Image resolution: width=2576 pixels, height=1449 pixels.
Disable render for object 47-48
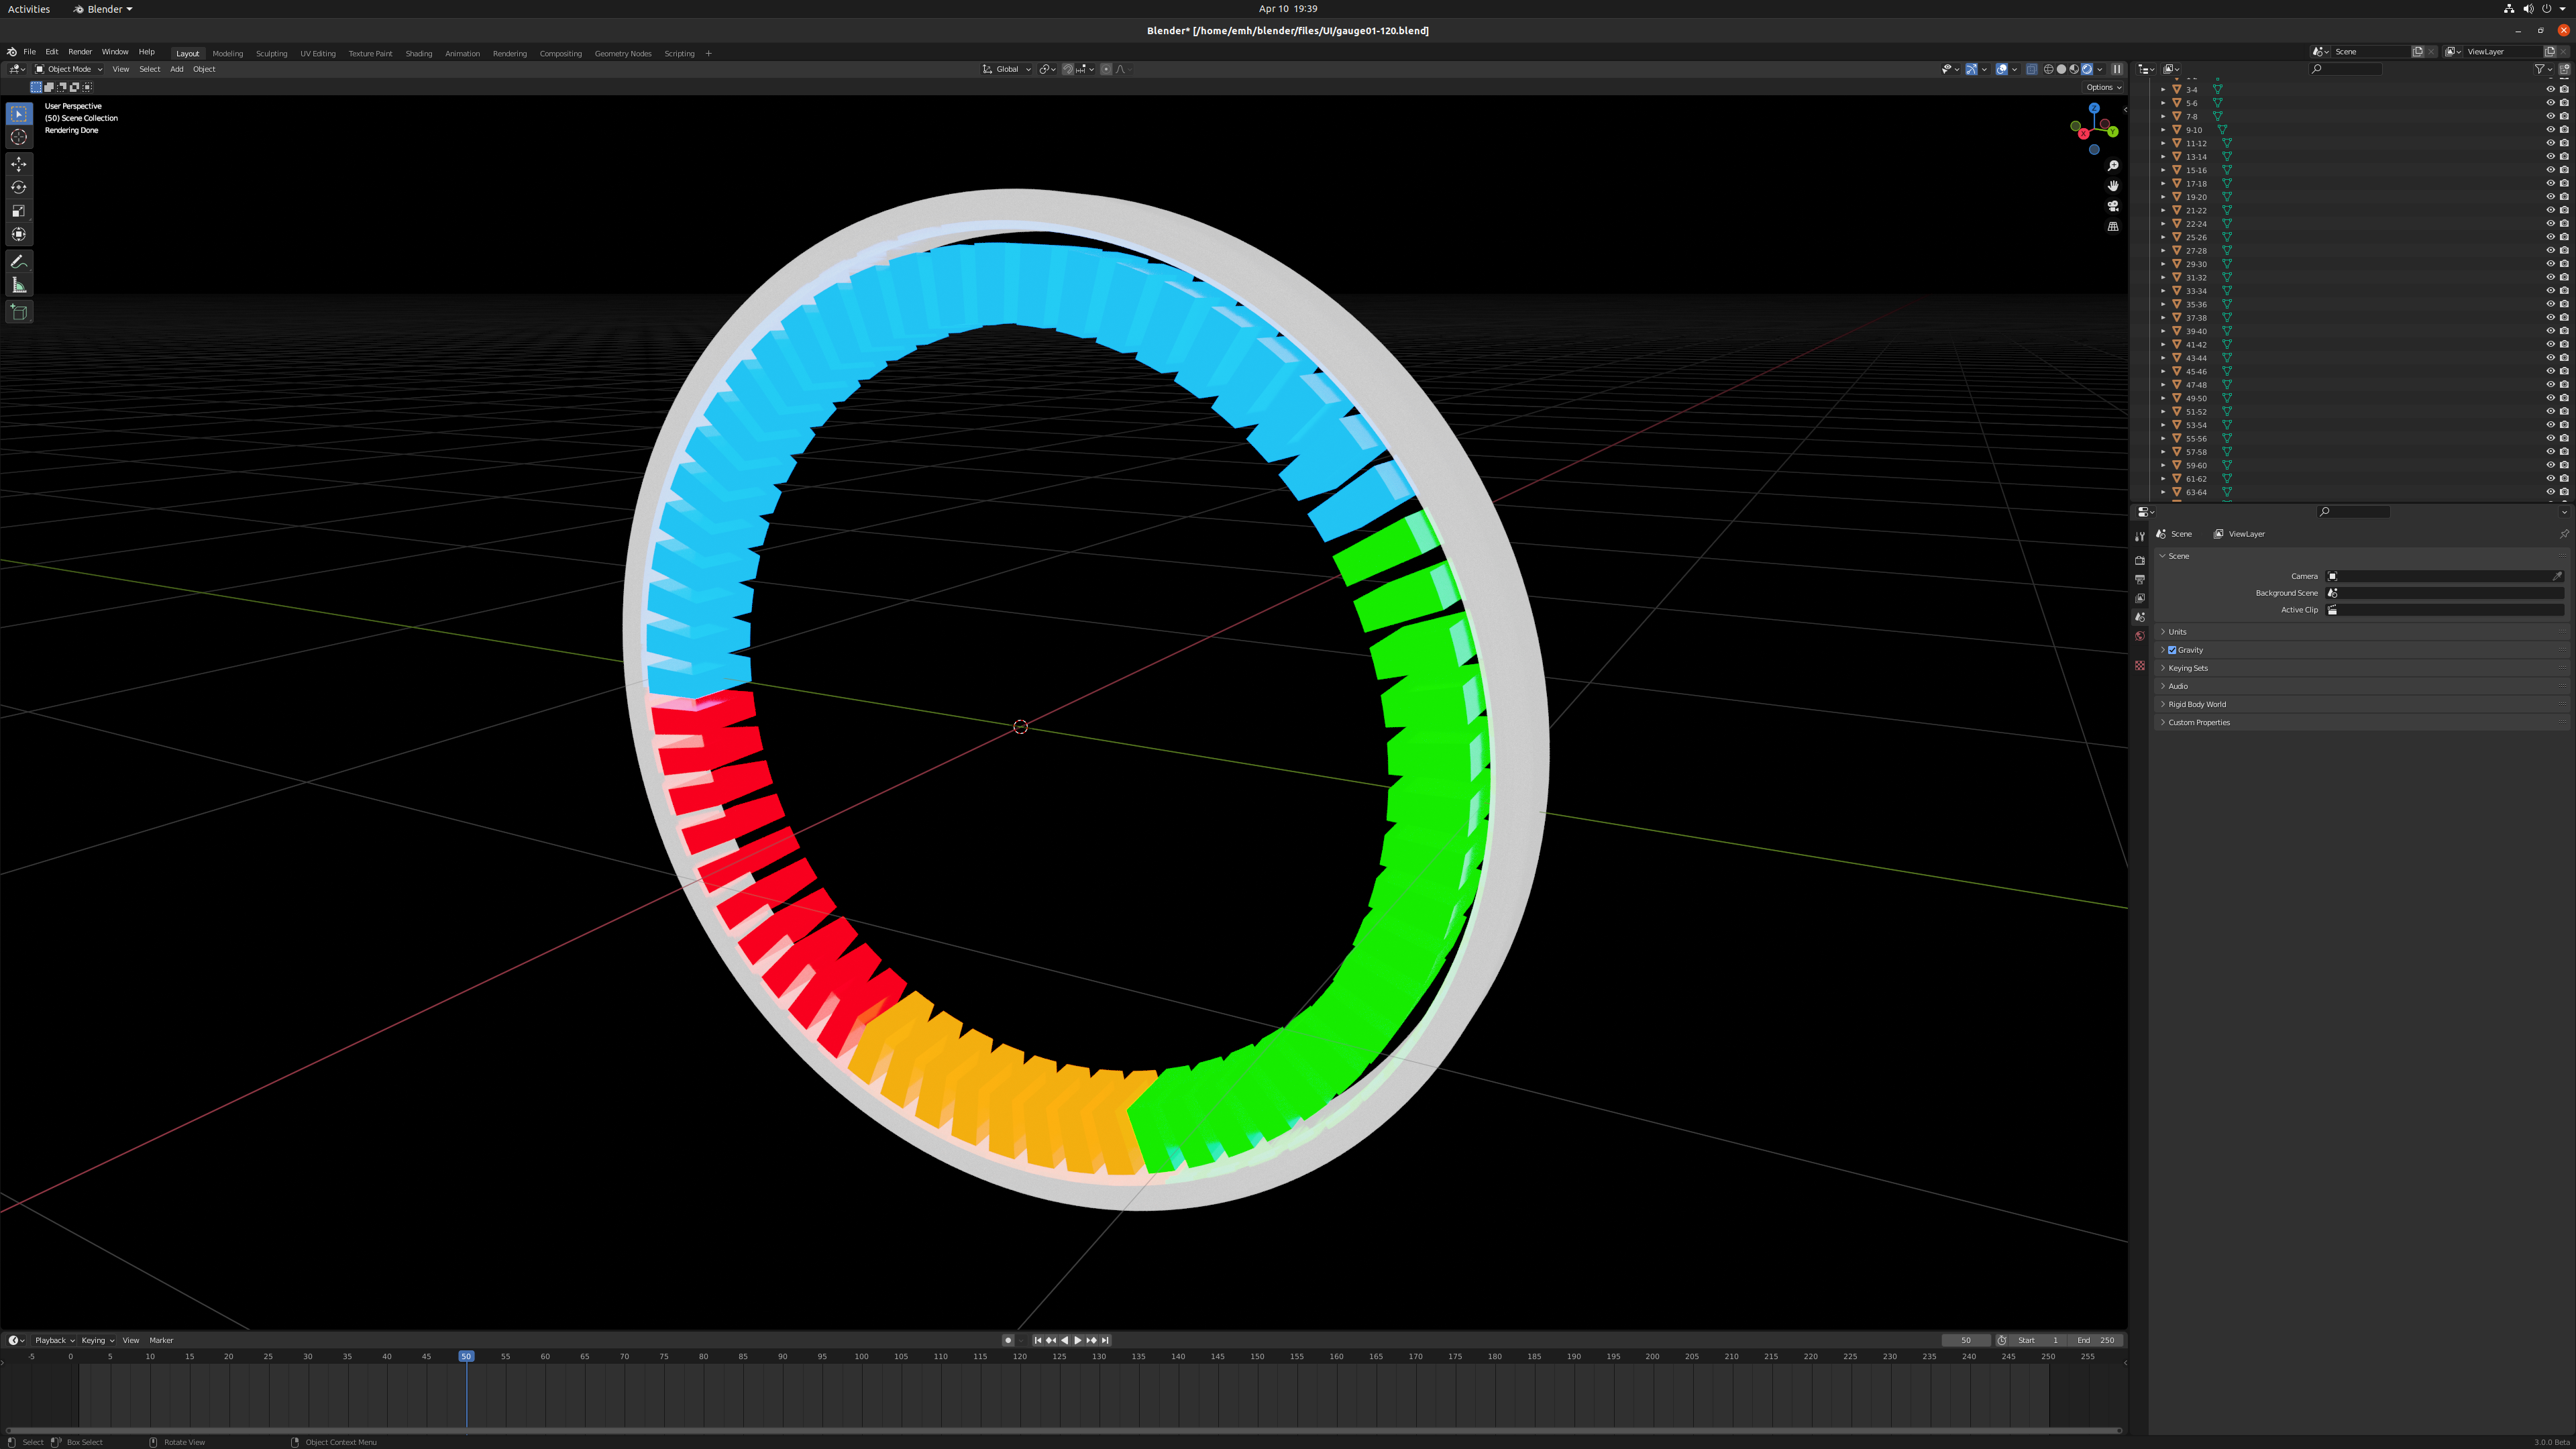click(2564, 385)
